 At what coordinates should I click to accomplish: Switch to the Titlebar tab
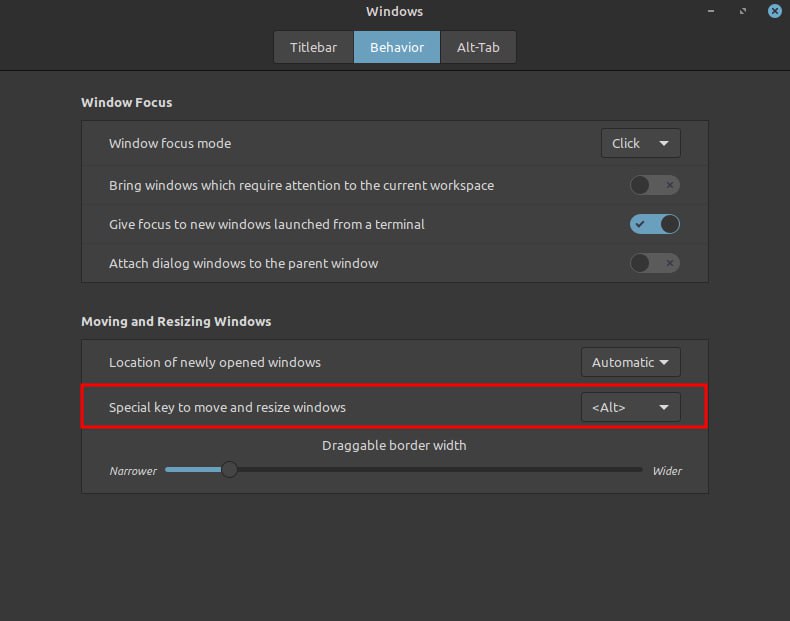click(x=313, y=47)
